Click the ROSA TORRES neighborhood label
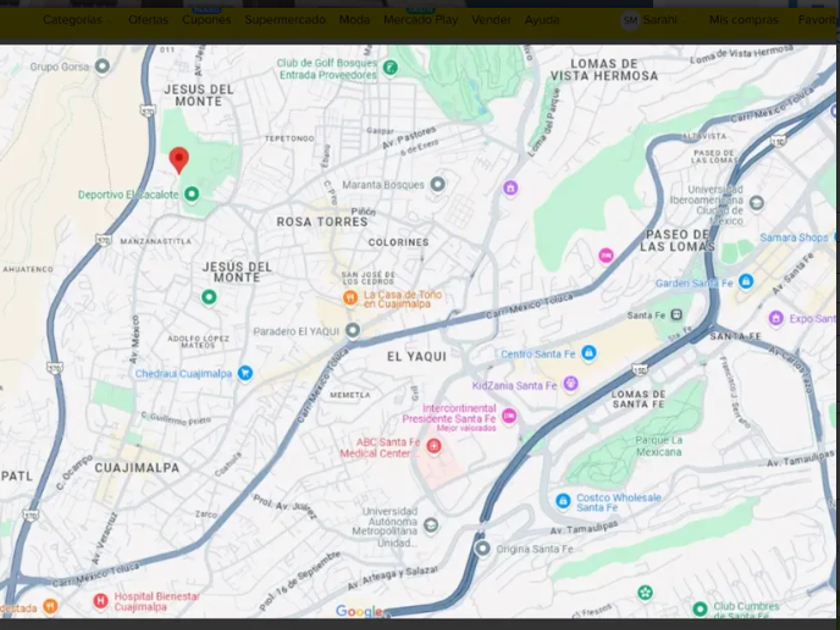The height and width of the screenshot is (630, 840). point(322,222)
